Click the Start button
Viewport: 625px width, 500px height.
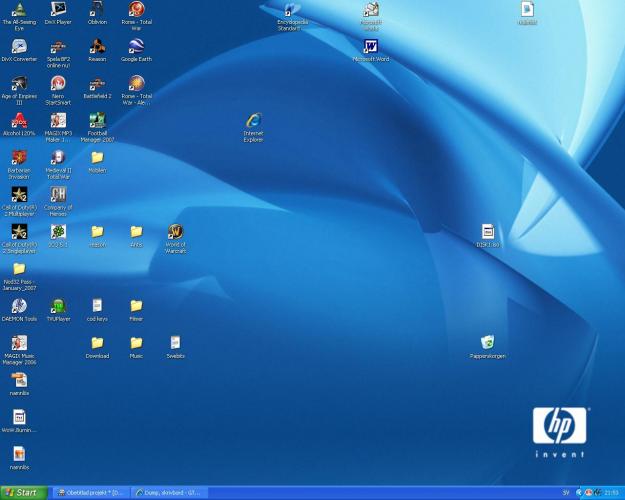pos(21,492)
